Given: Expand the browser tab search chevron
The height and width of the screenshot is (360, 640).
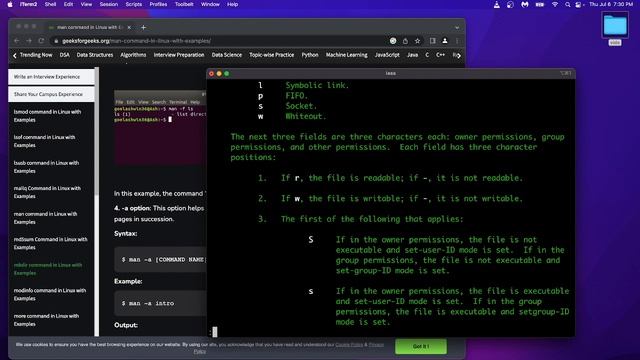Looking at the screenshot, I should point(457,27).
